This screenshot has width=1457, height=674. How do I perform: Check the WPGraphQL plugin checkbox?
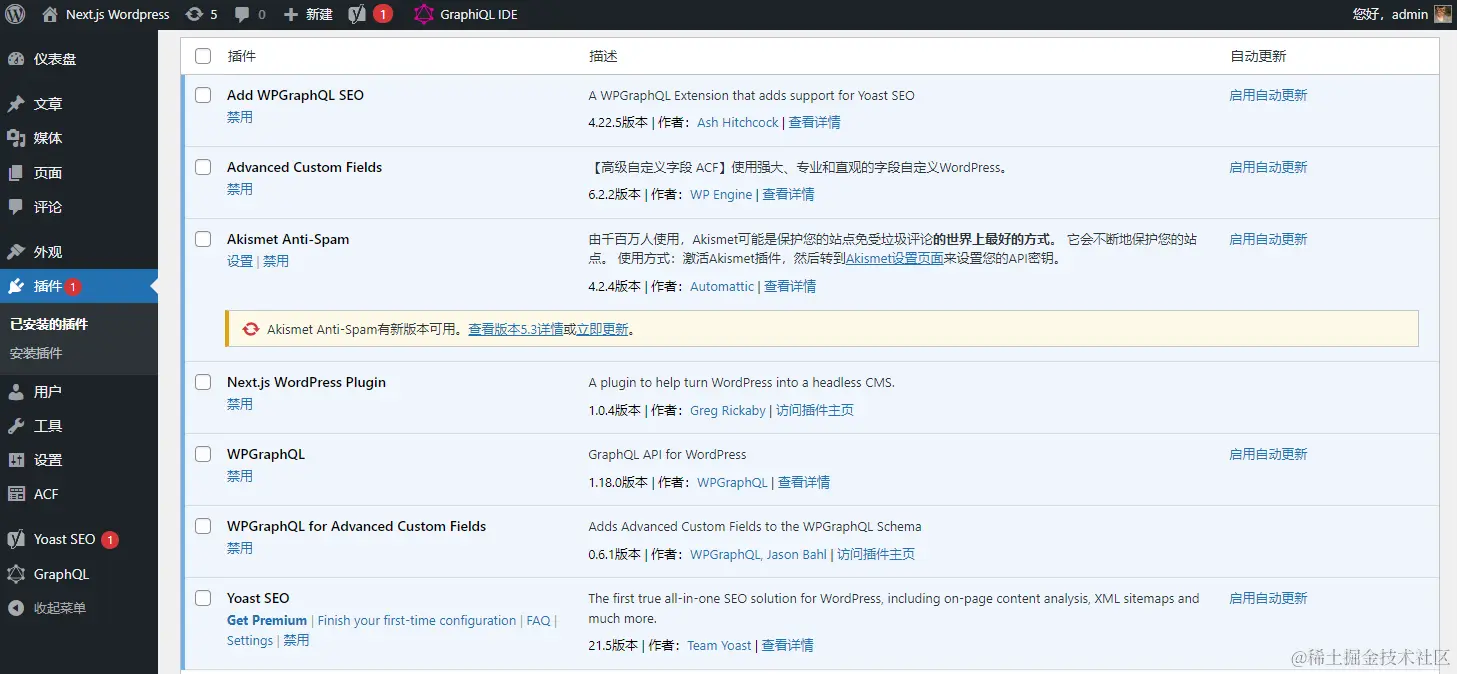[203, 454]
